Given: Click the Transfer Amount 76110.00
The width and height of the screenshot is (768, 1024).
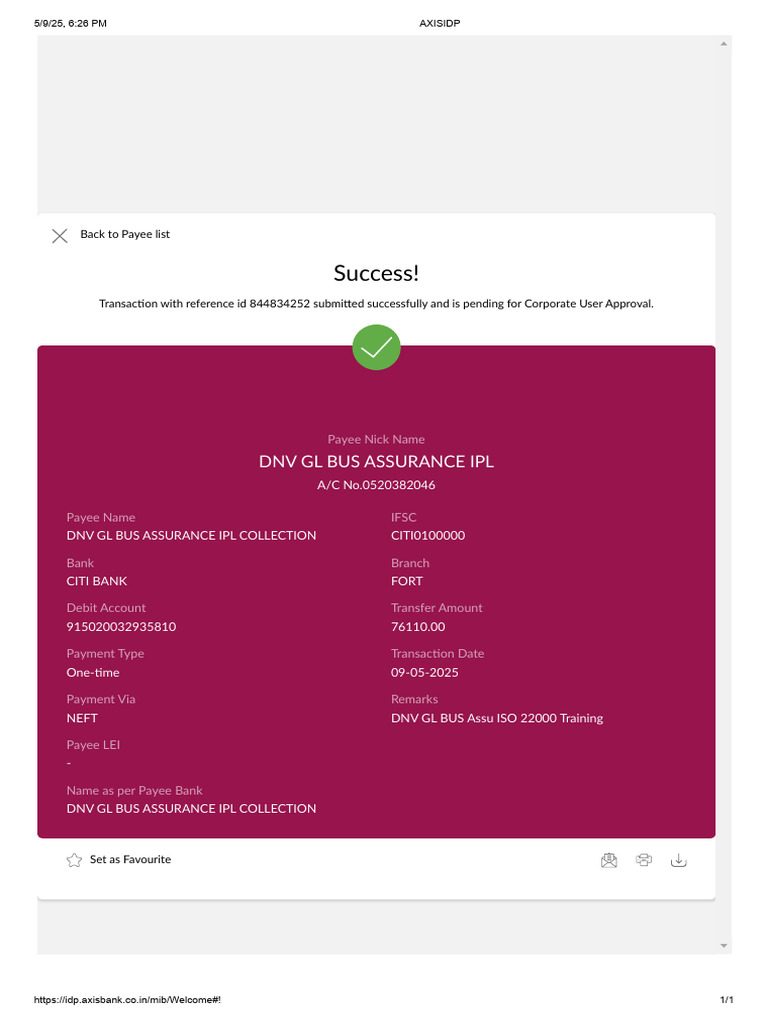Looking at the screenshot, I should point(418,627).
